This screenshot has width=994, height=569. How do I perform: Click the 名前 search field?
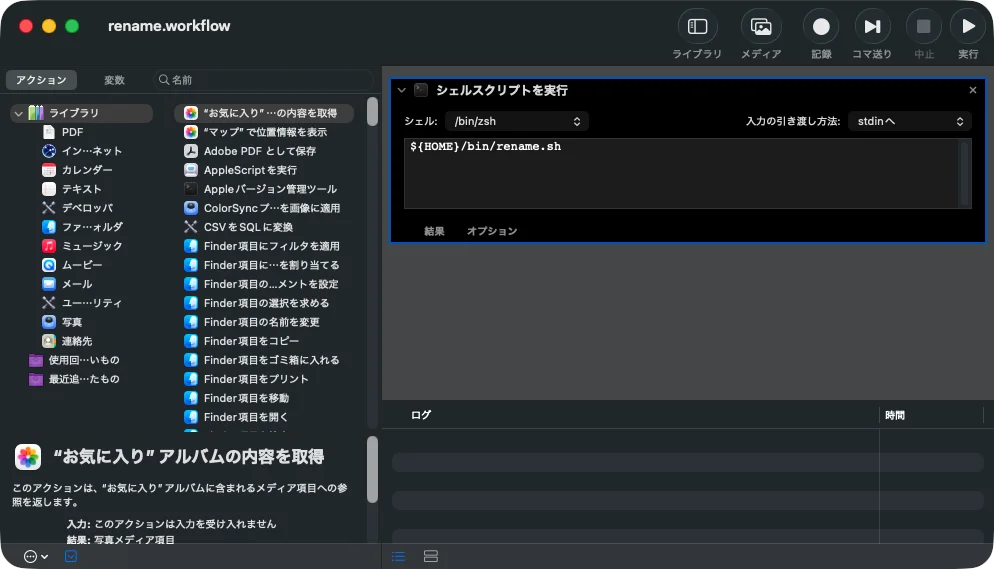(x=265, y=80)
